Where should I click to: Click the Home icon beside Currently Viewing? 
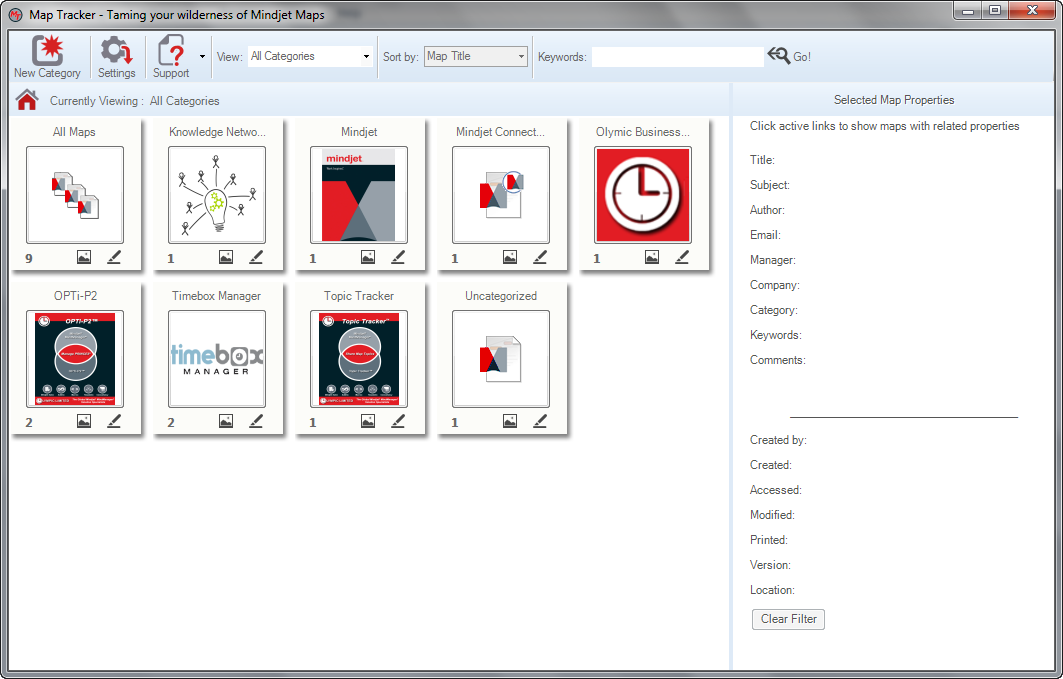[x=27, y=100]
